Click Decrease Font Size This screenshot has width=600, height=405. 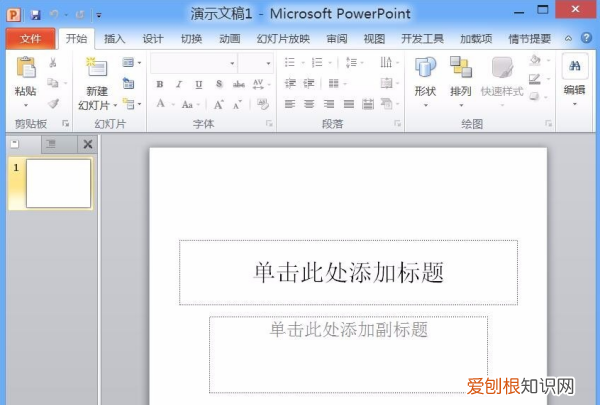[x=237, y=104]
